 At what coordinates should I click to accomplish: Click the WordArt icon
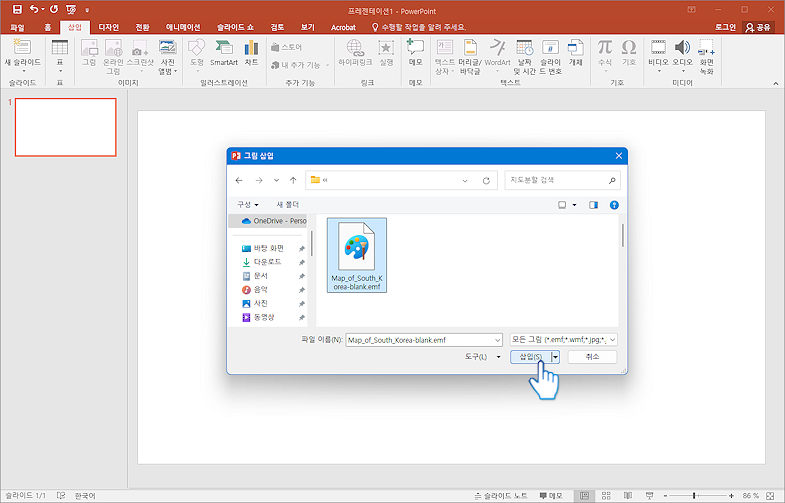(498, 48)
